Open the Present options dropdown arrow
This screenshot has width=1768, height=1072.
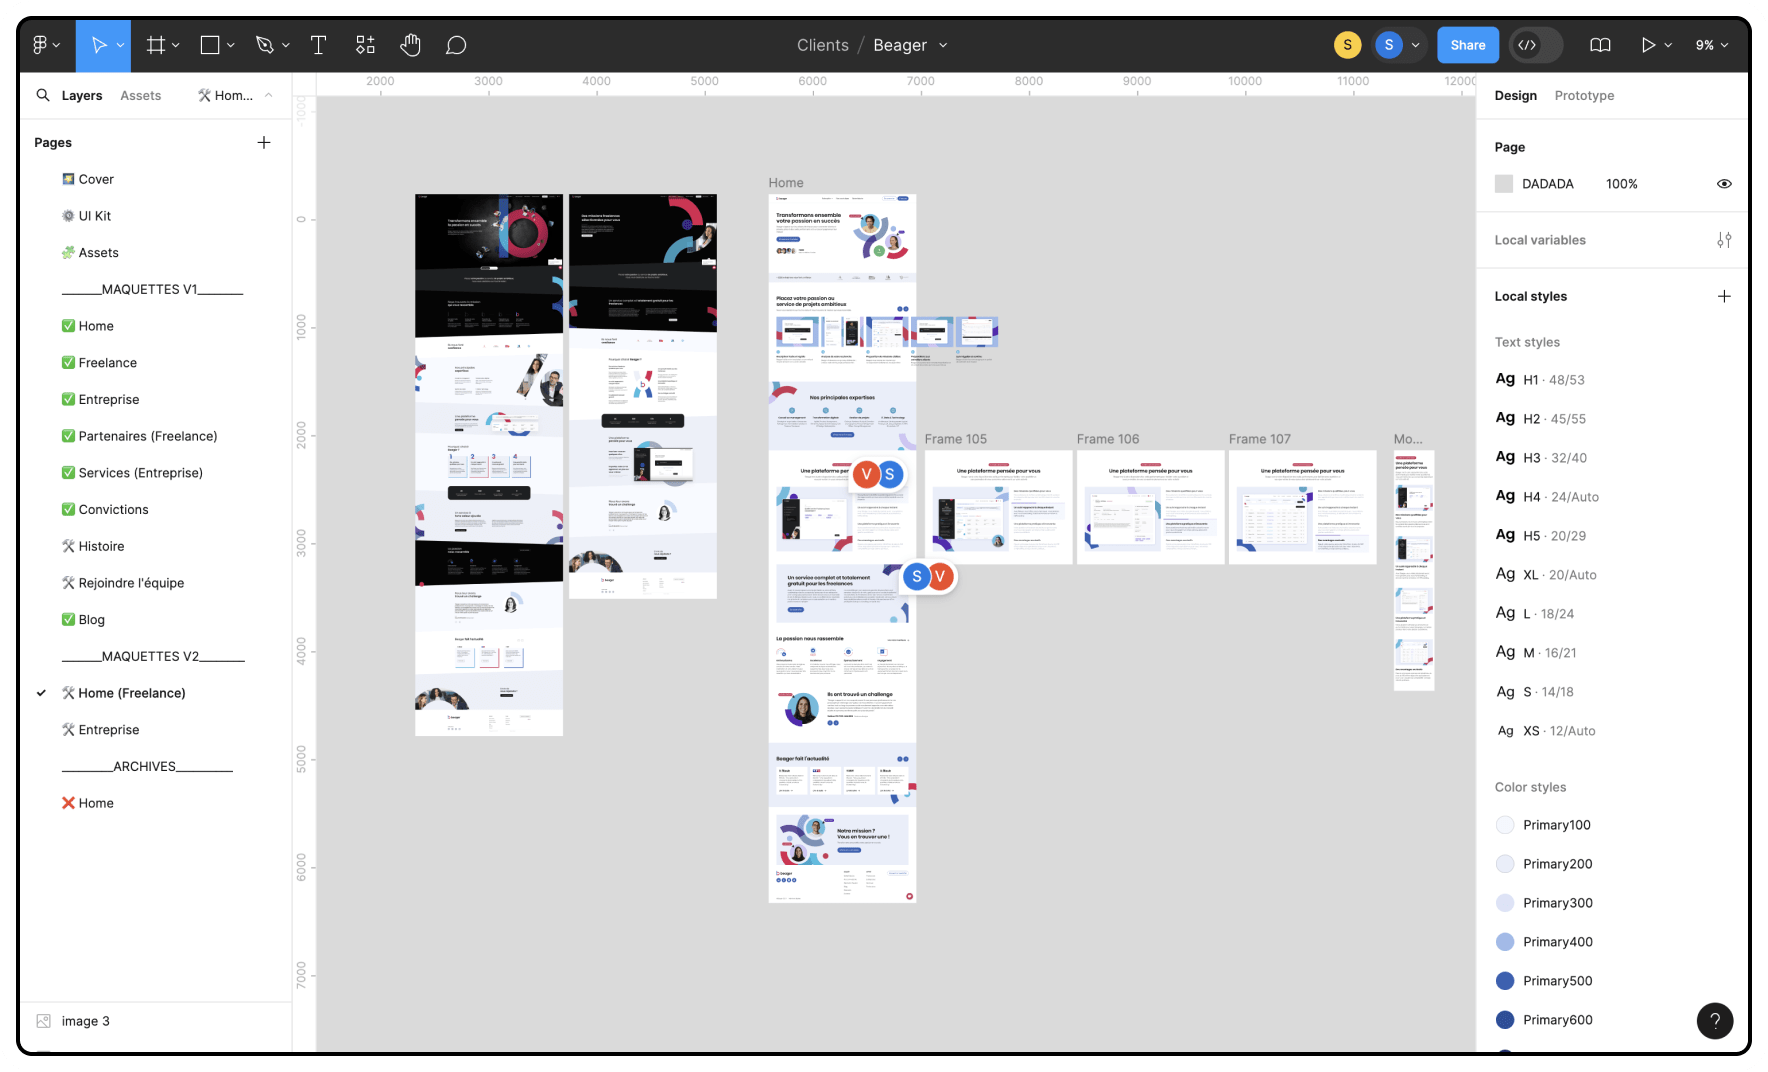point(1668,45)
